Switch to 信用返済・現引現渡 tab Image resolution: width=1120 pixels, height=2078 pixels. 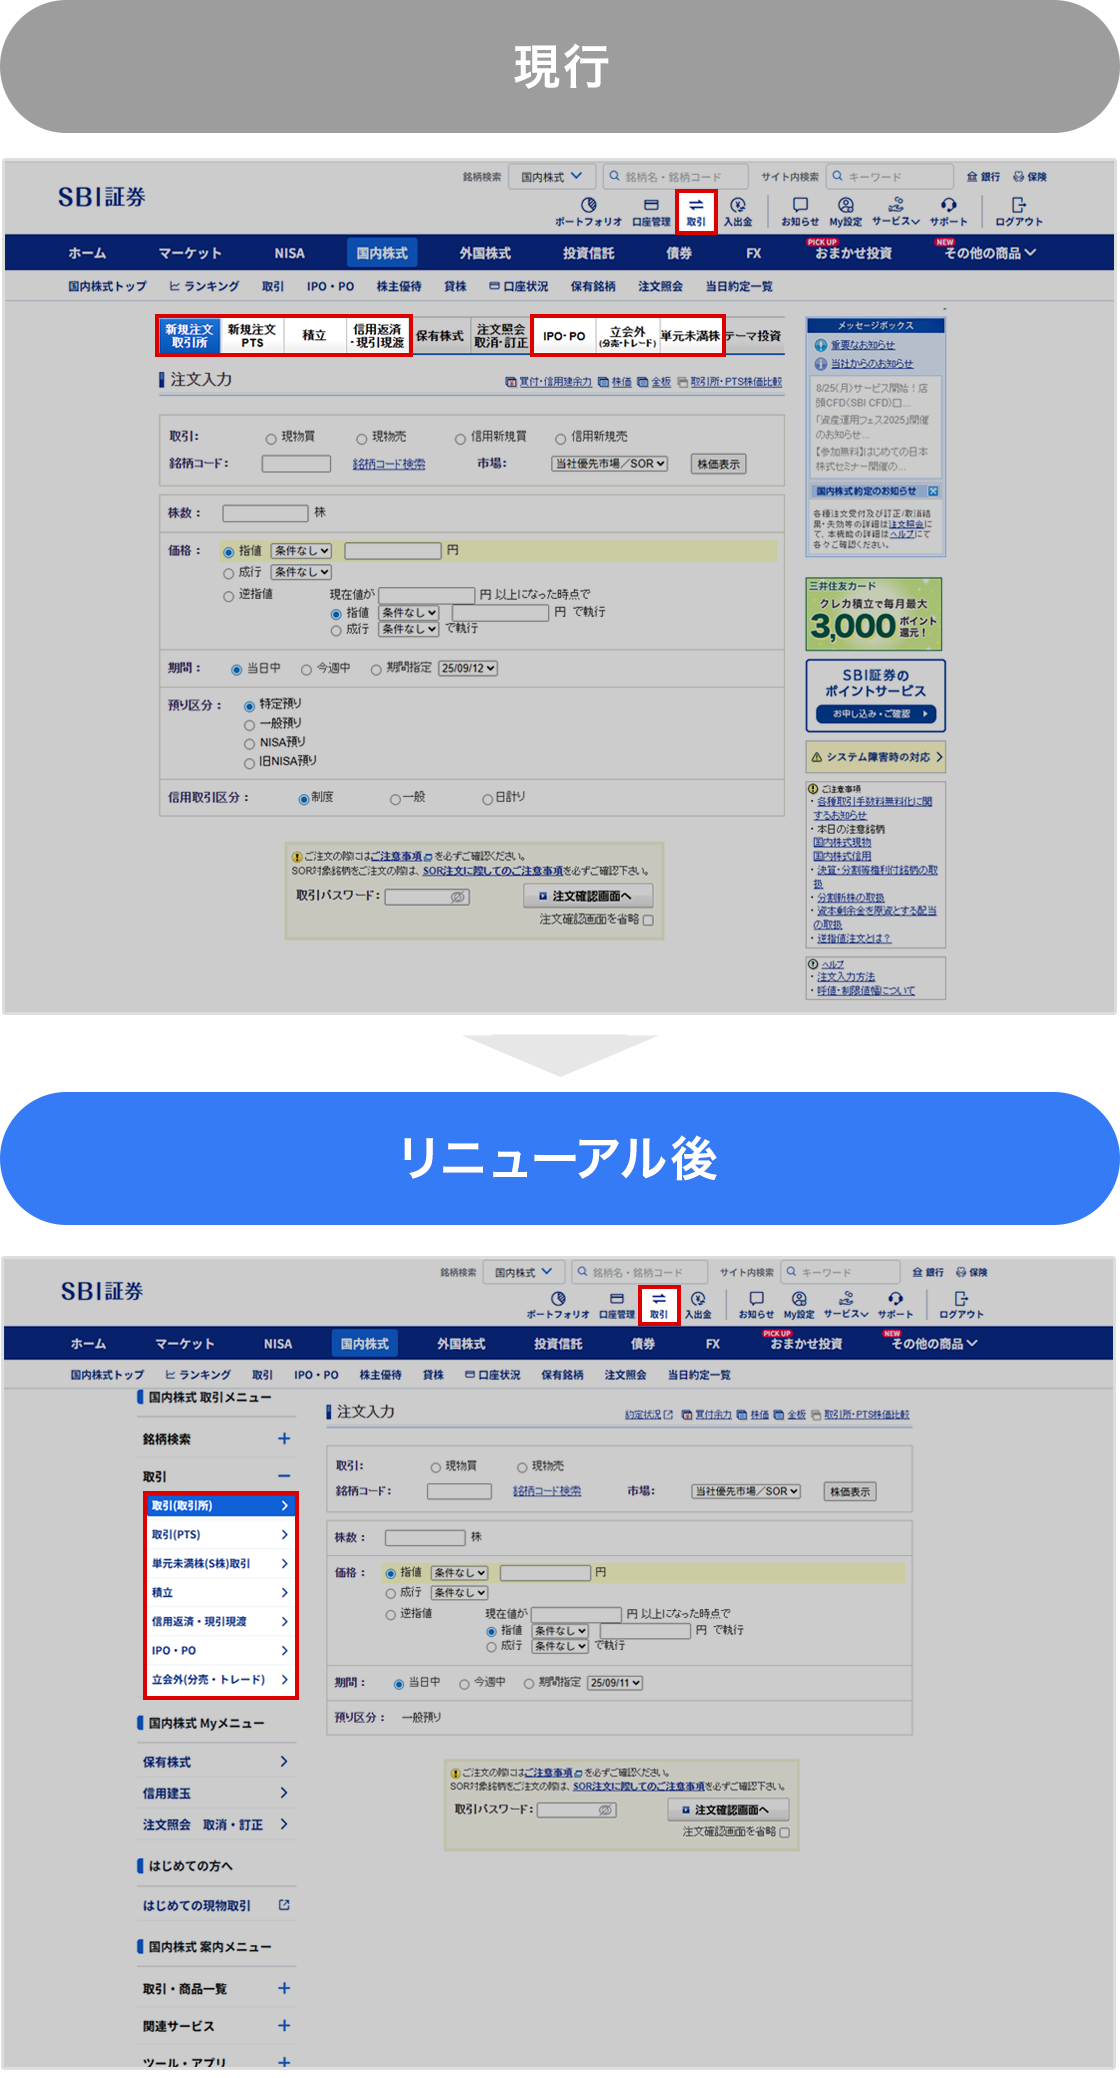(378, 336)
